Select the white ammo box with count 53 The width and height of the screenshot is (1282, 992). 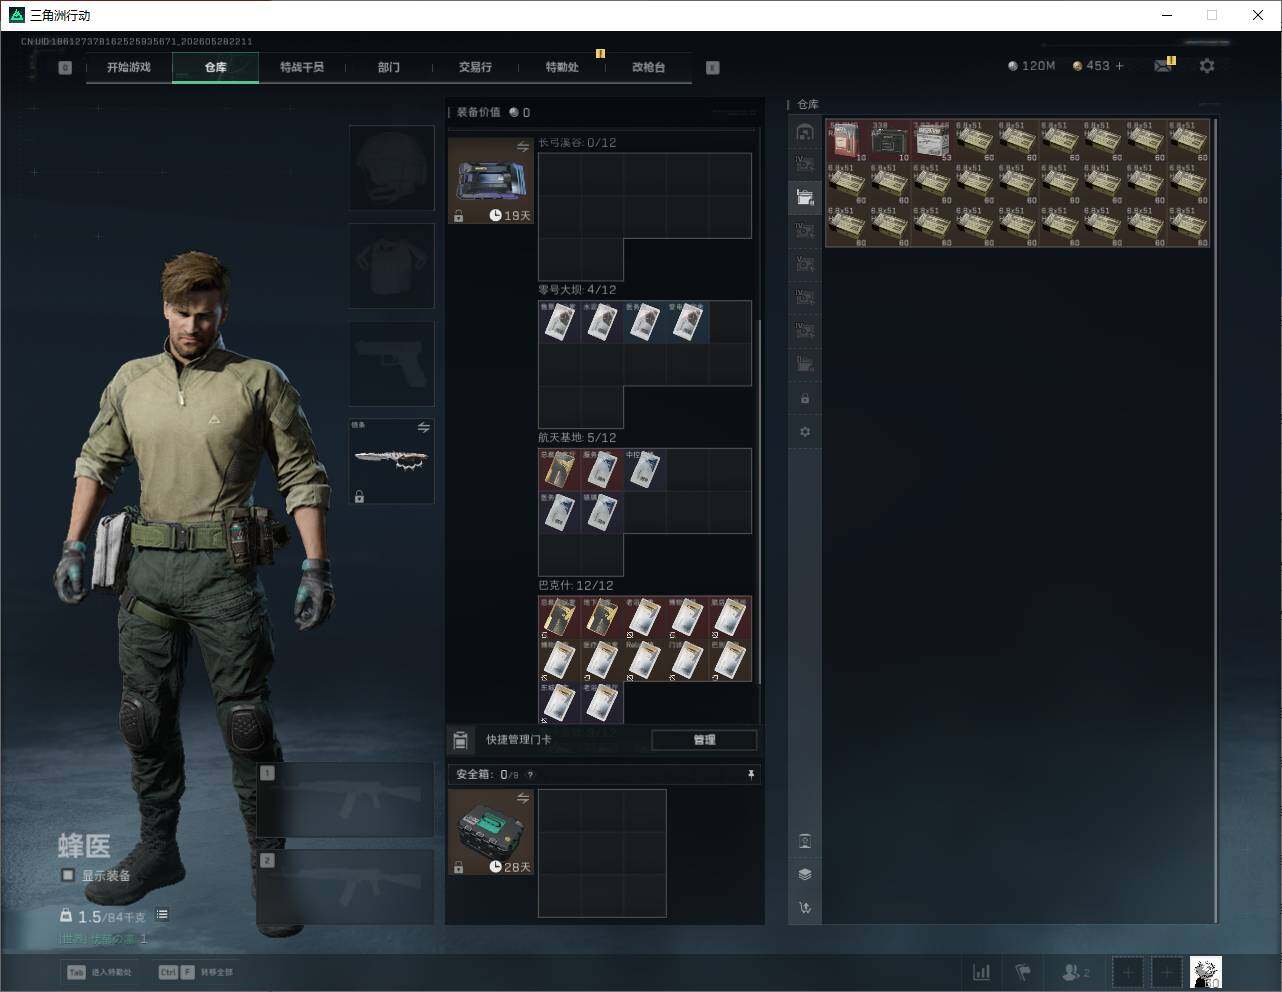click(x=933, y=141)
